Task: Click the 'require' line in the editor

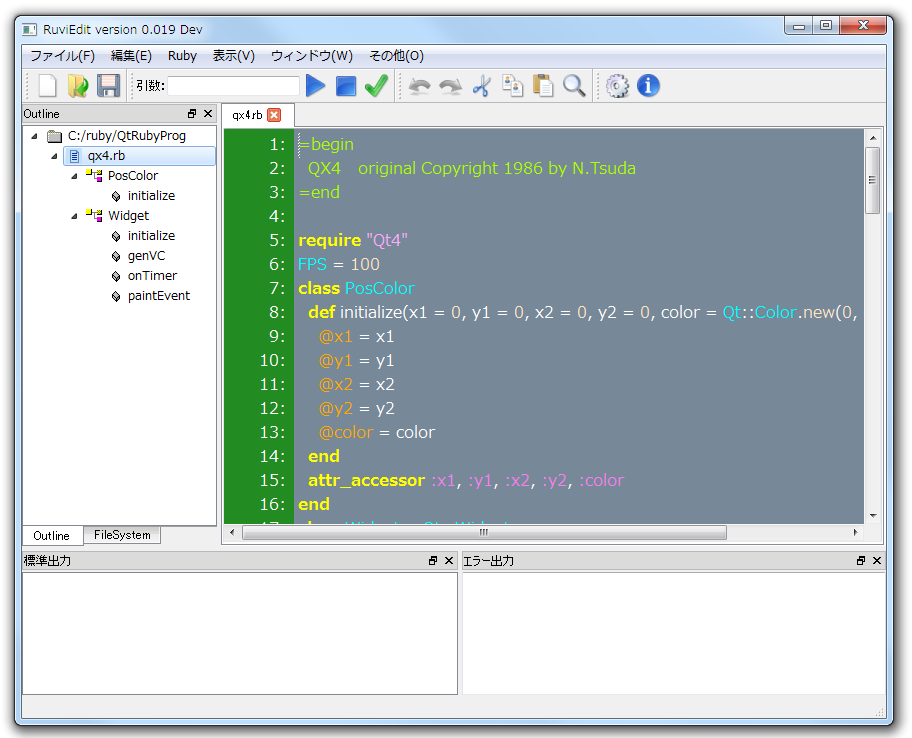Action: [353, 240]
